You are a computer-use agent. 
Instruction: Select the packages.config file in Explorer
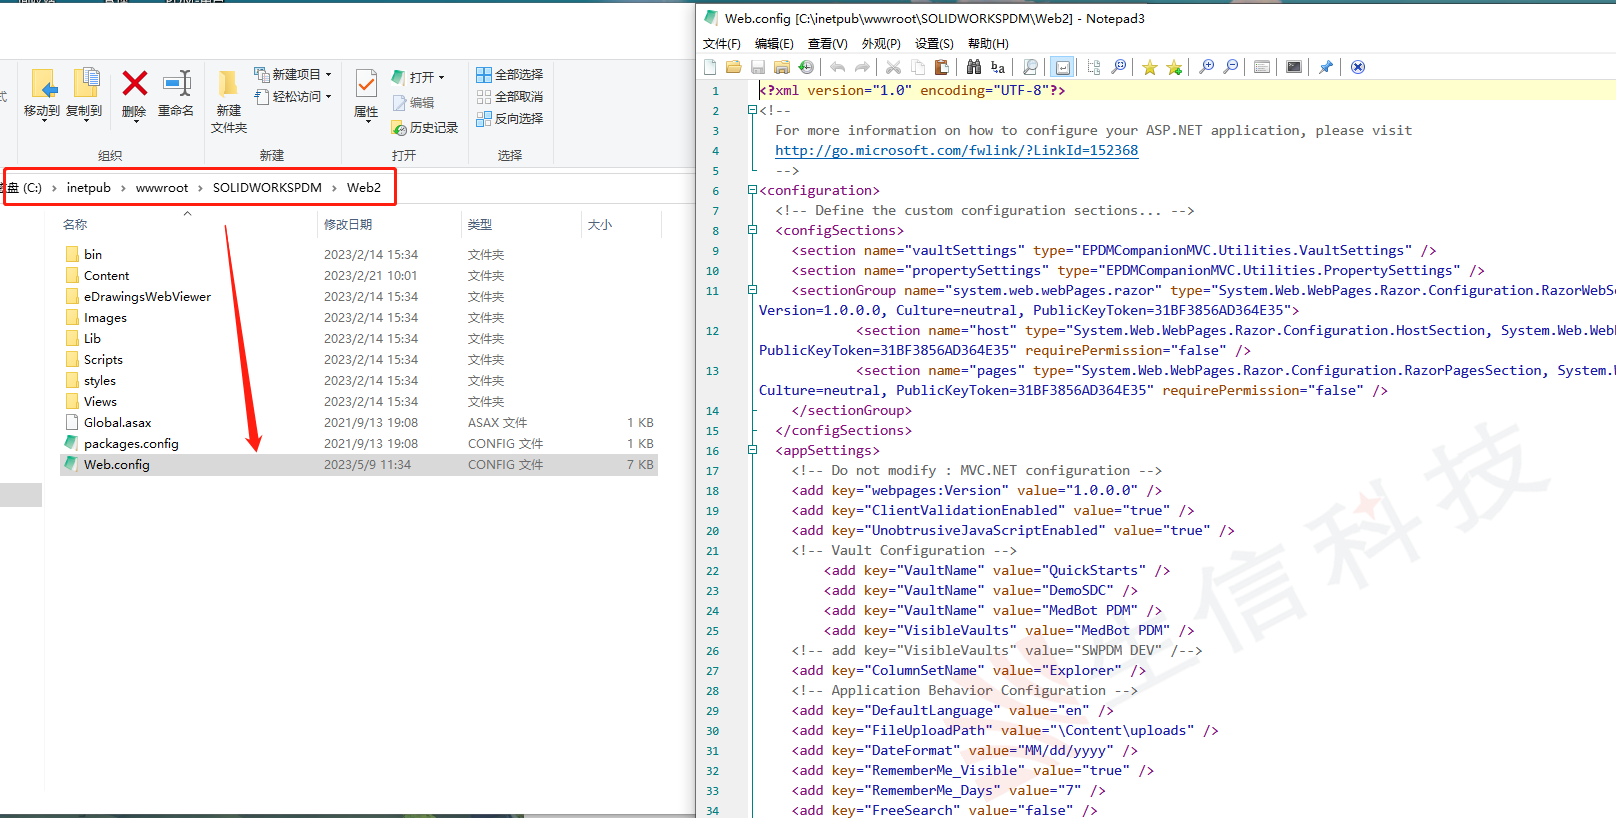point(359,444)
